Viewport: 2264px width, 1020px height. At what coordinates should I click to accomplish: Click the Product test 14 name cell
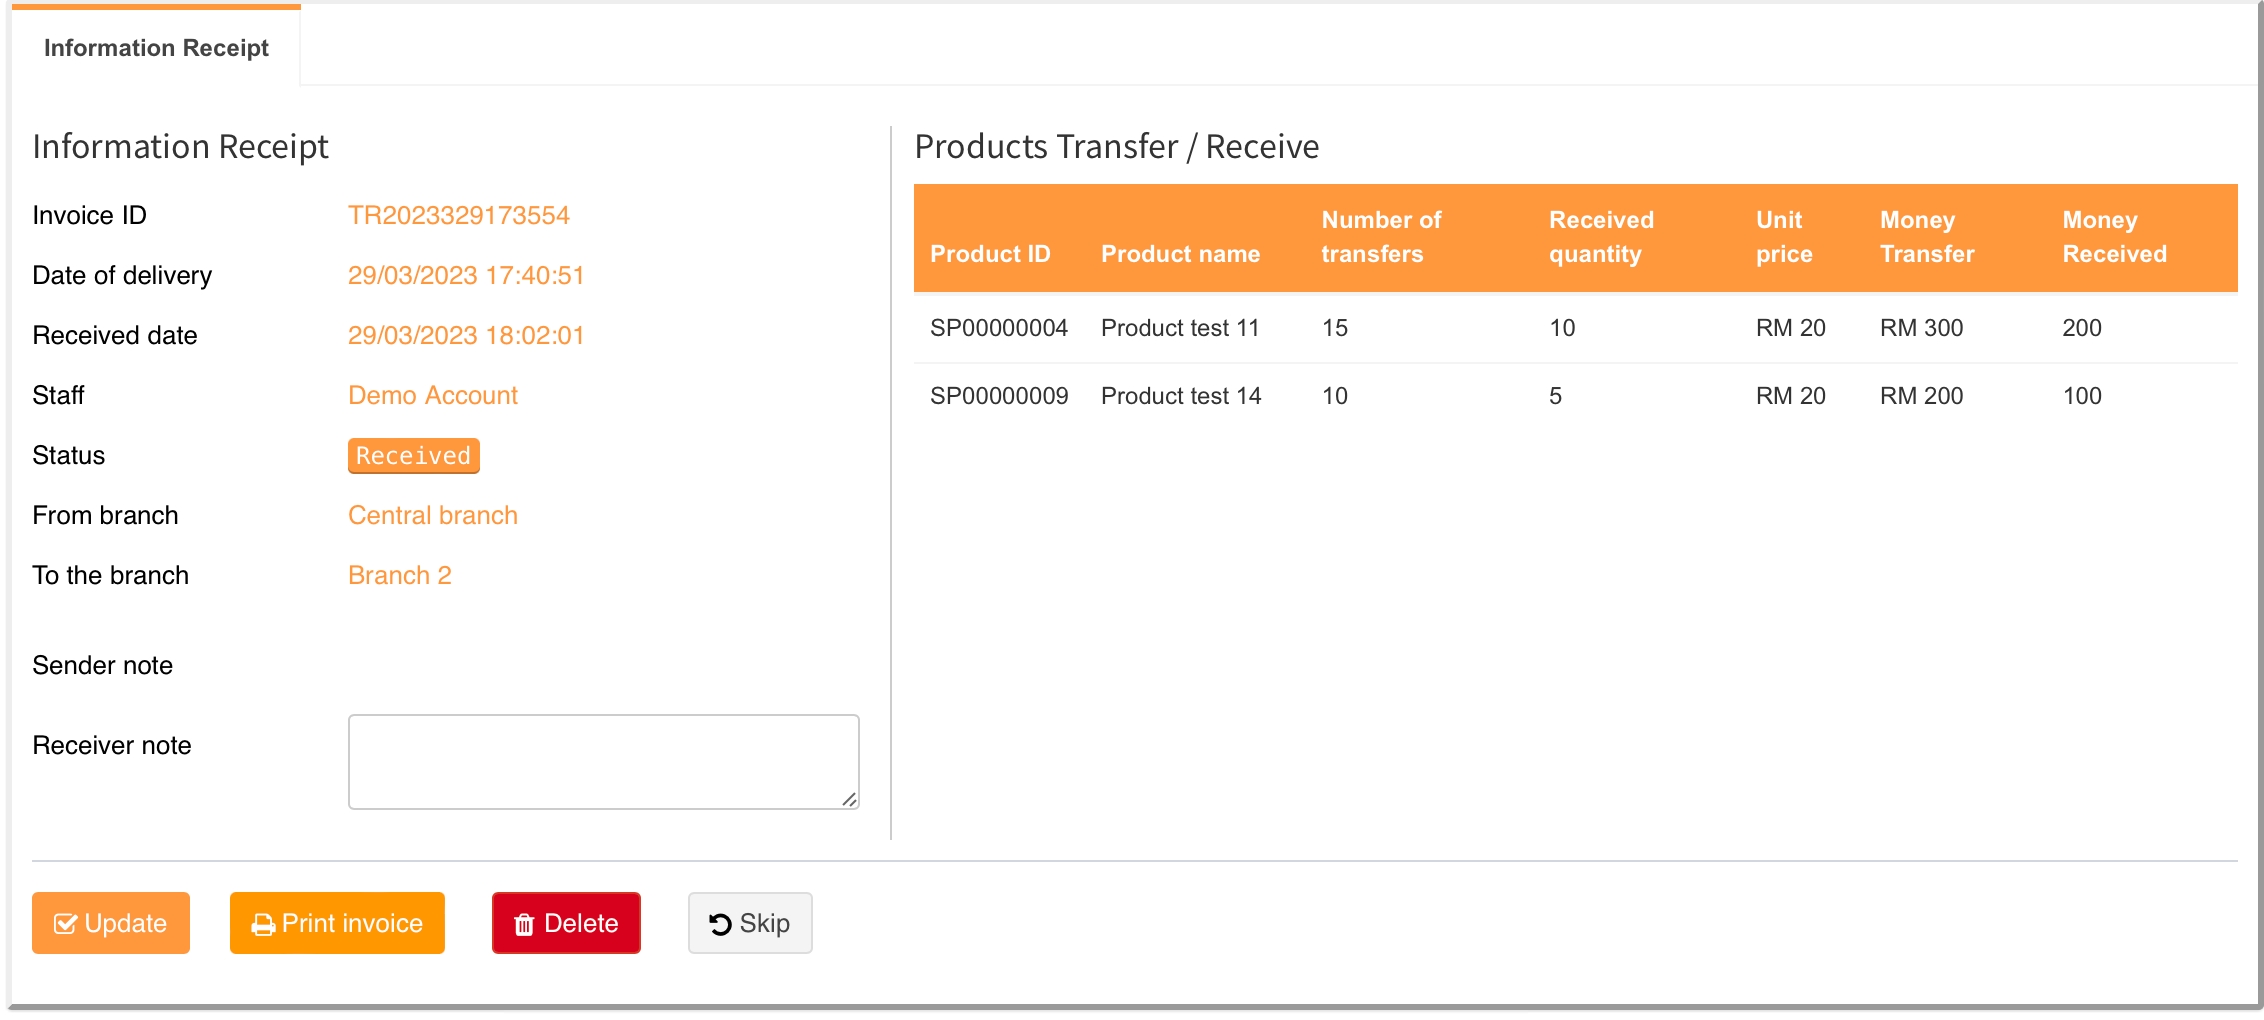click(1180, 396)
